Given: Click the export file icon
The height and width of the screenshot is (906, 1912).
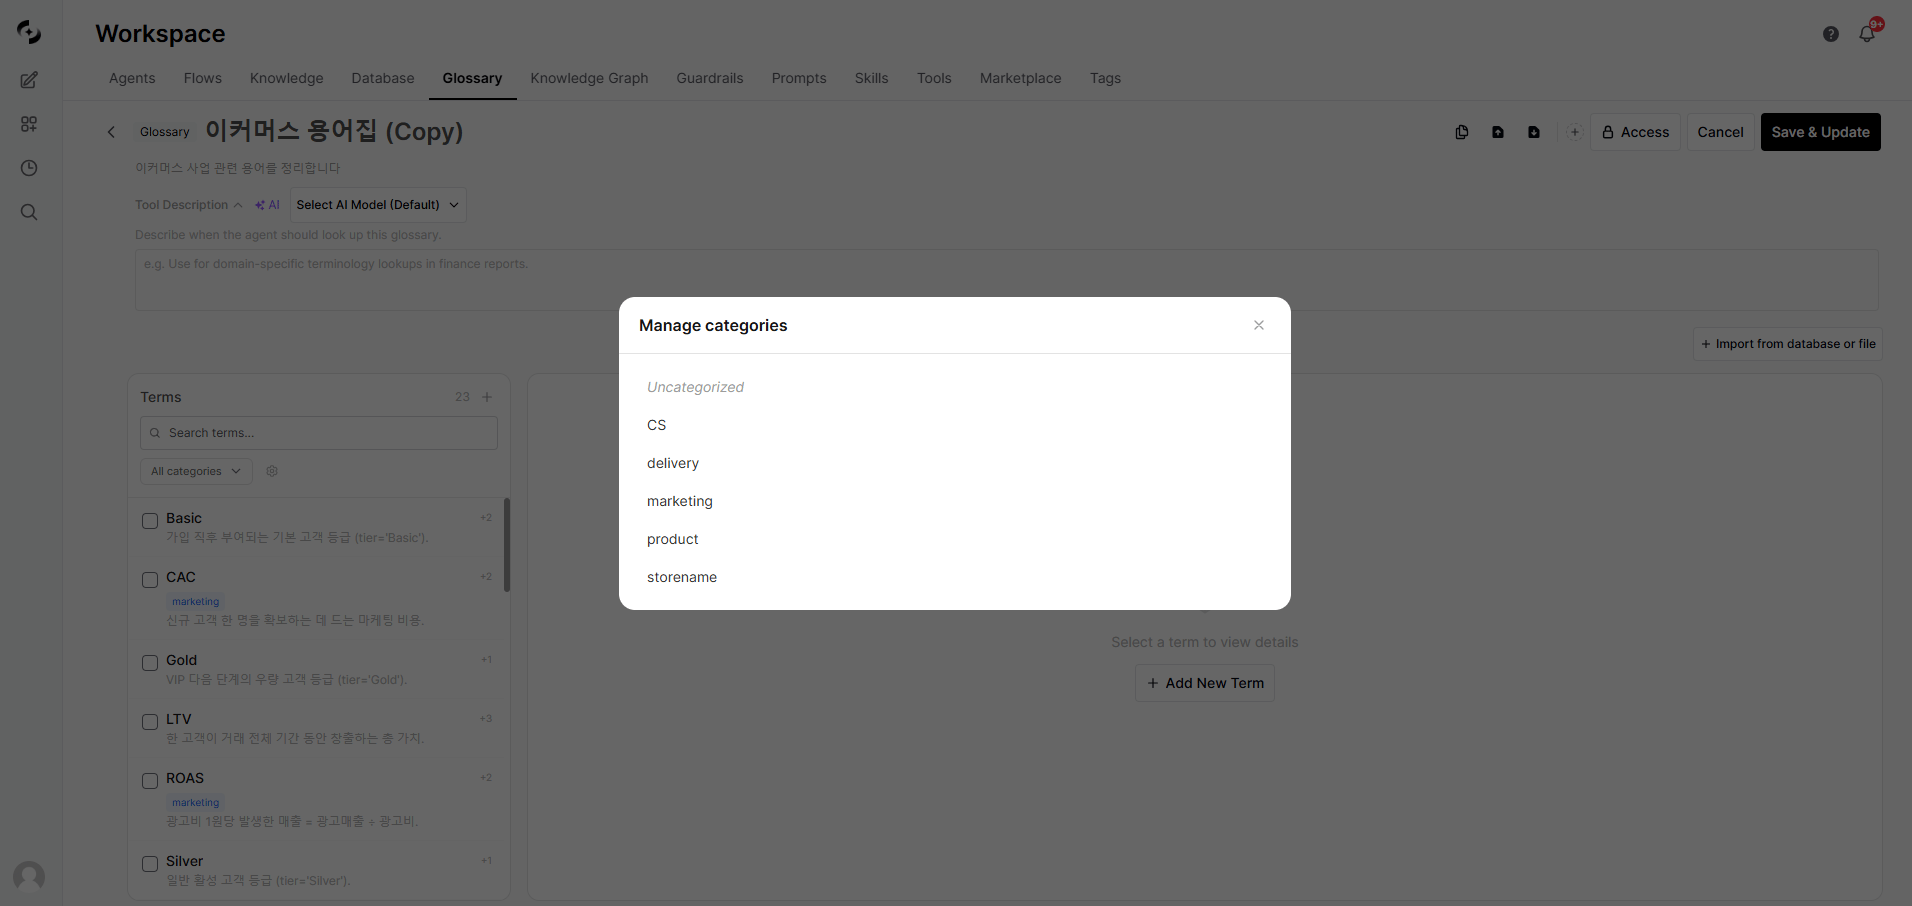Looking at the screenshot, I should [1498, 132].
